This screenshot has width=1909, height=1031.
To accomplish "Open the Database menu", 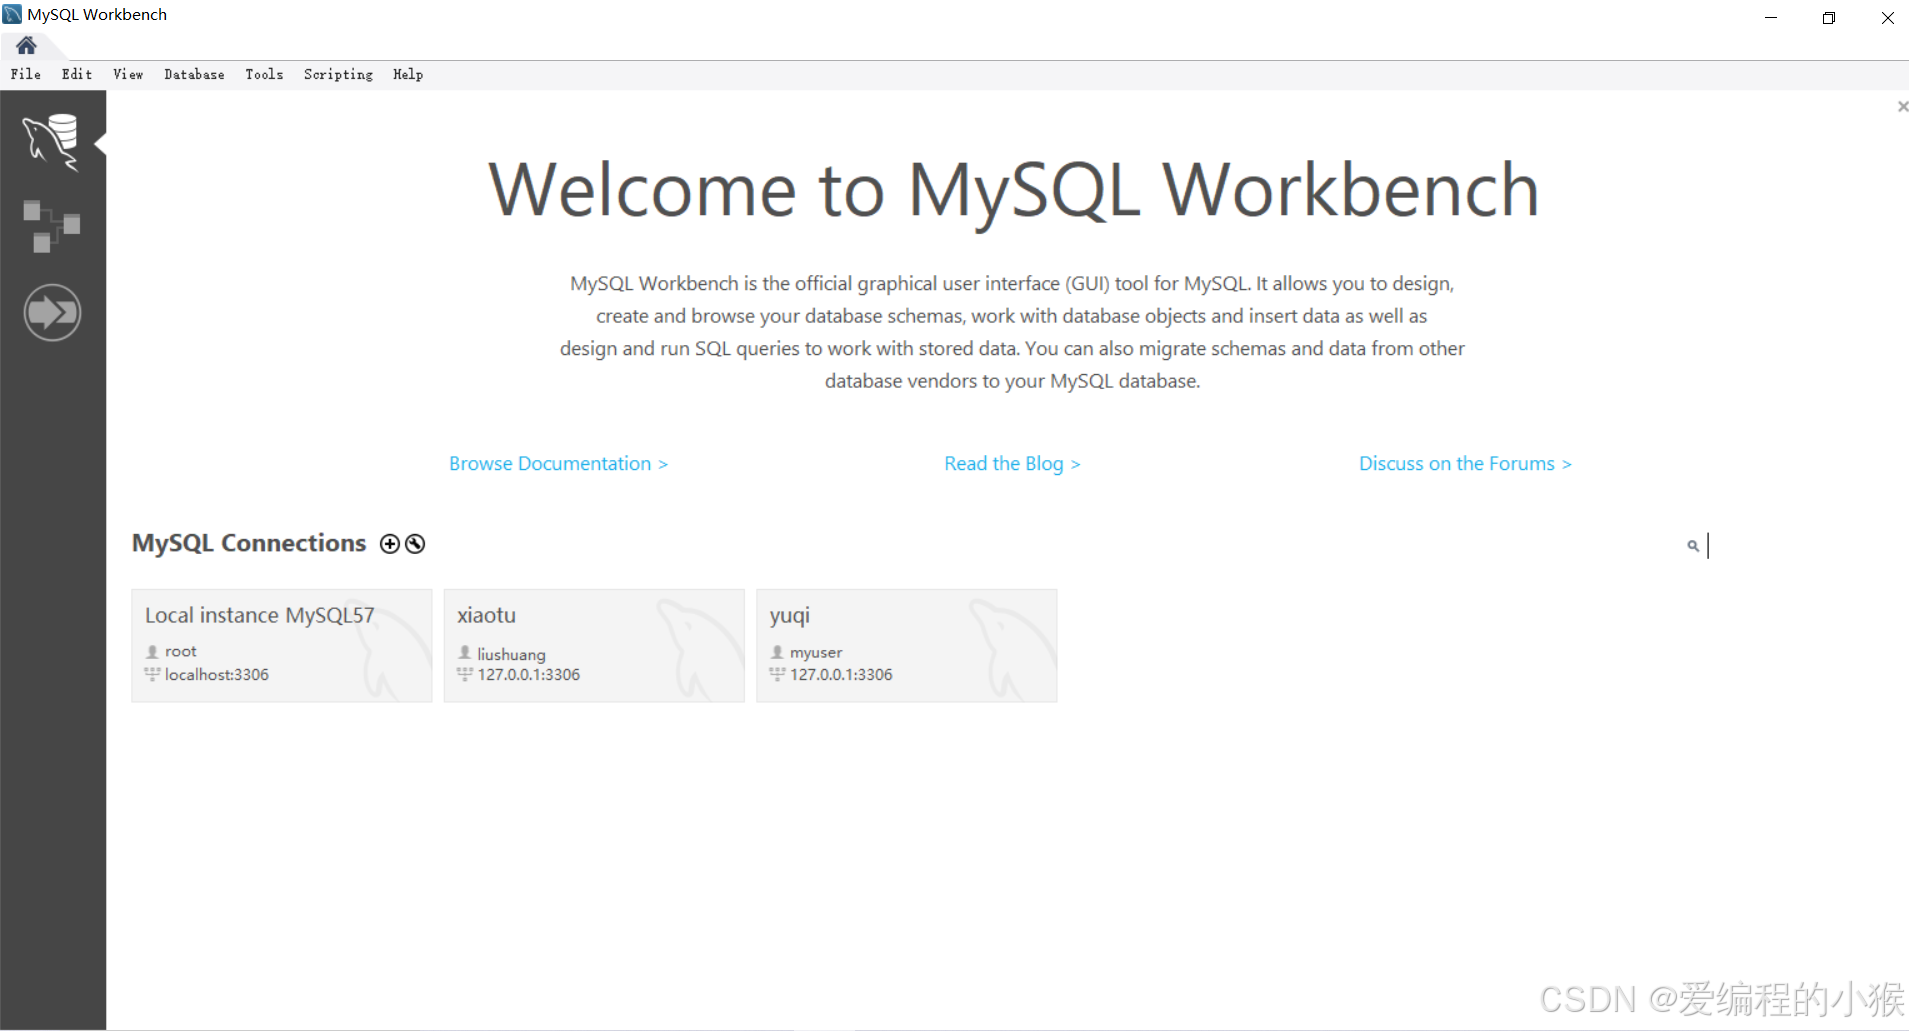I will 194,74.
